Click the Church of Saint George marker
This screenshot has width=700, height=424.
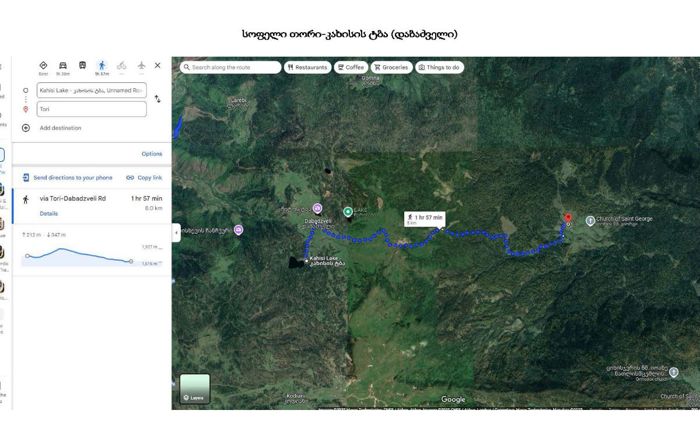click(590, 220)
